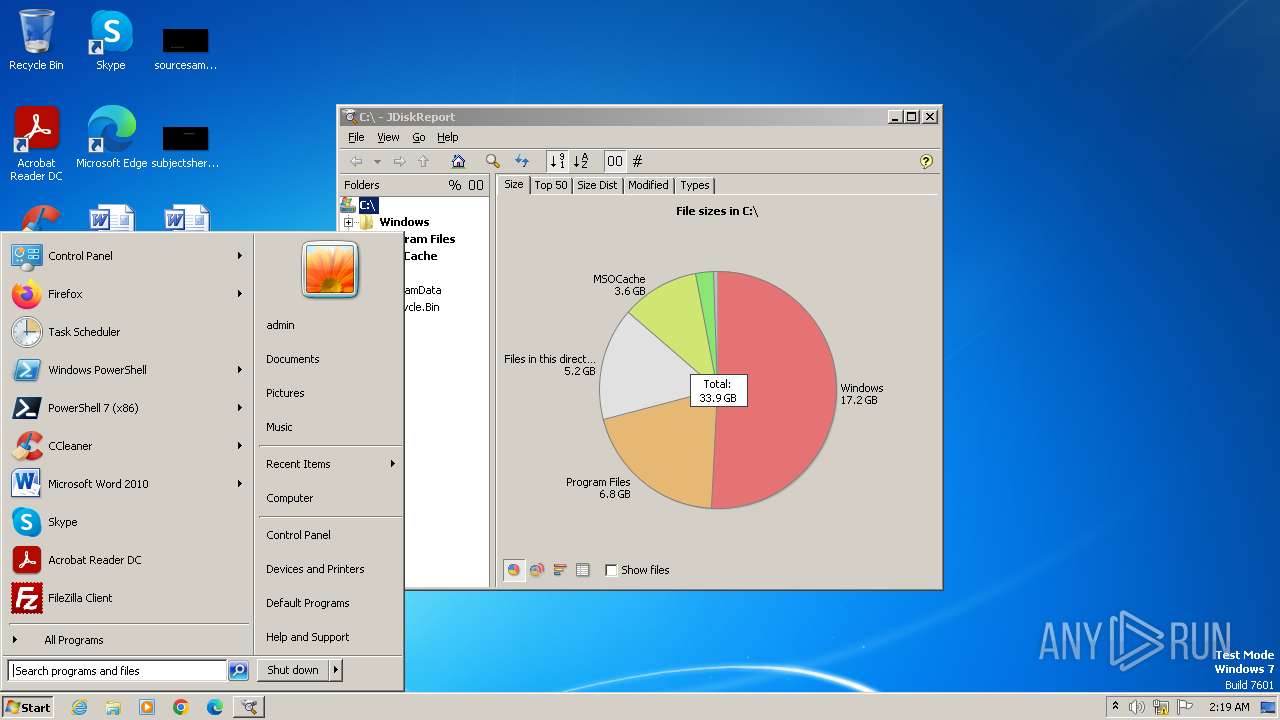This screenshot has height=720, width=1280.
Task: Click the yellow help question mark icon
Action: point(926,161)
